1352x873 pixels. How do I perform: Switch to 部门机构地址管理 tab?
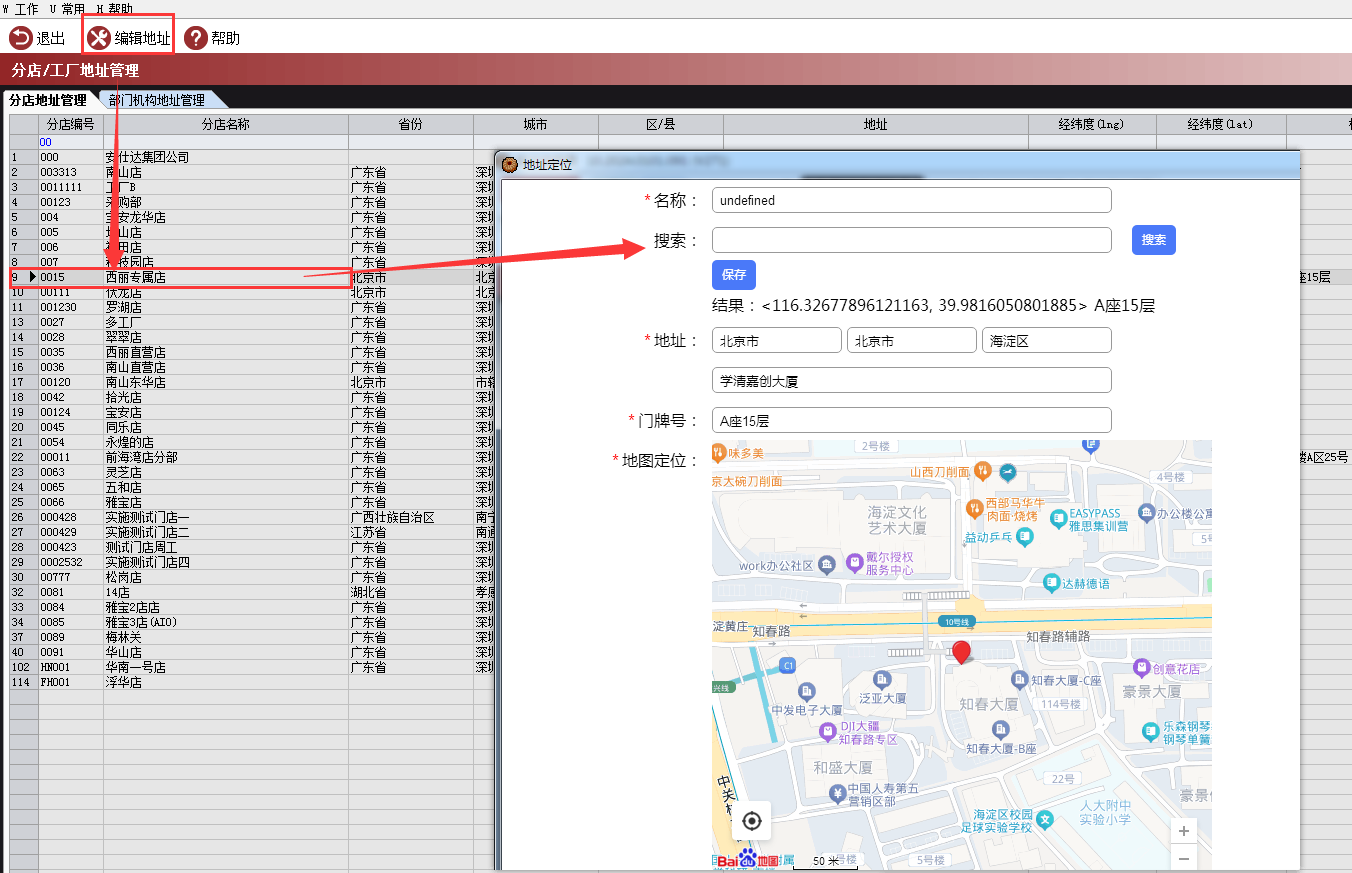point(157,100)
